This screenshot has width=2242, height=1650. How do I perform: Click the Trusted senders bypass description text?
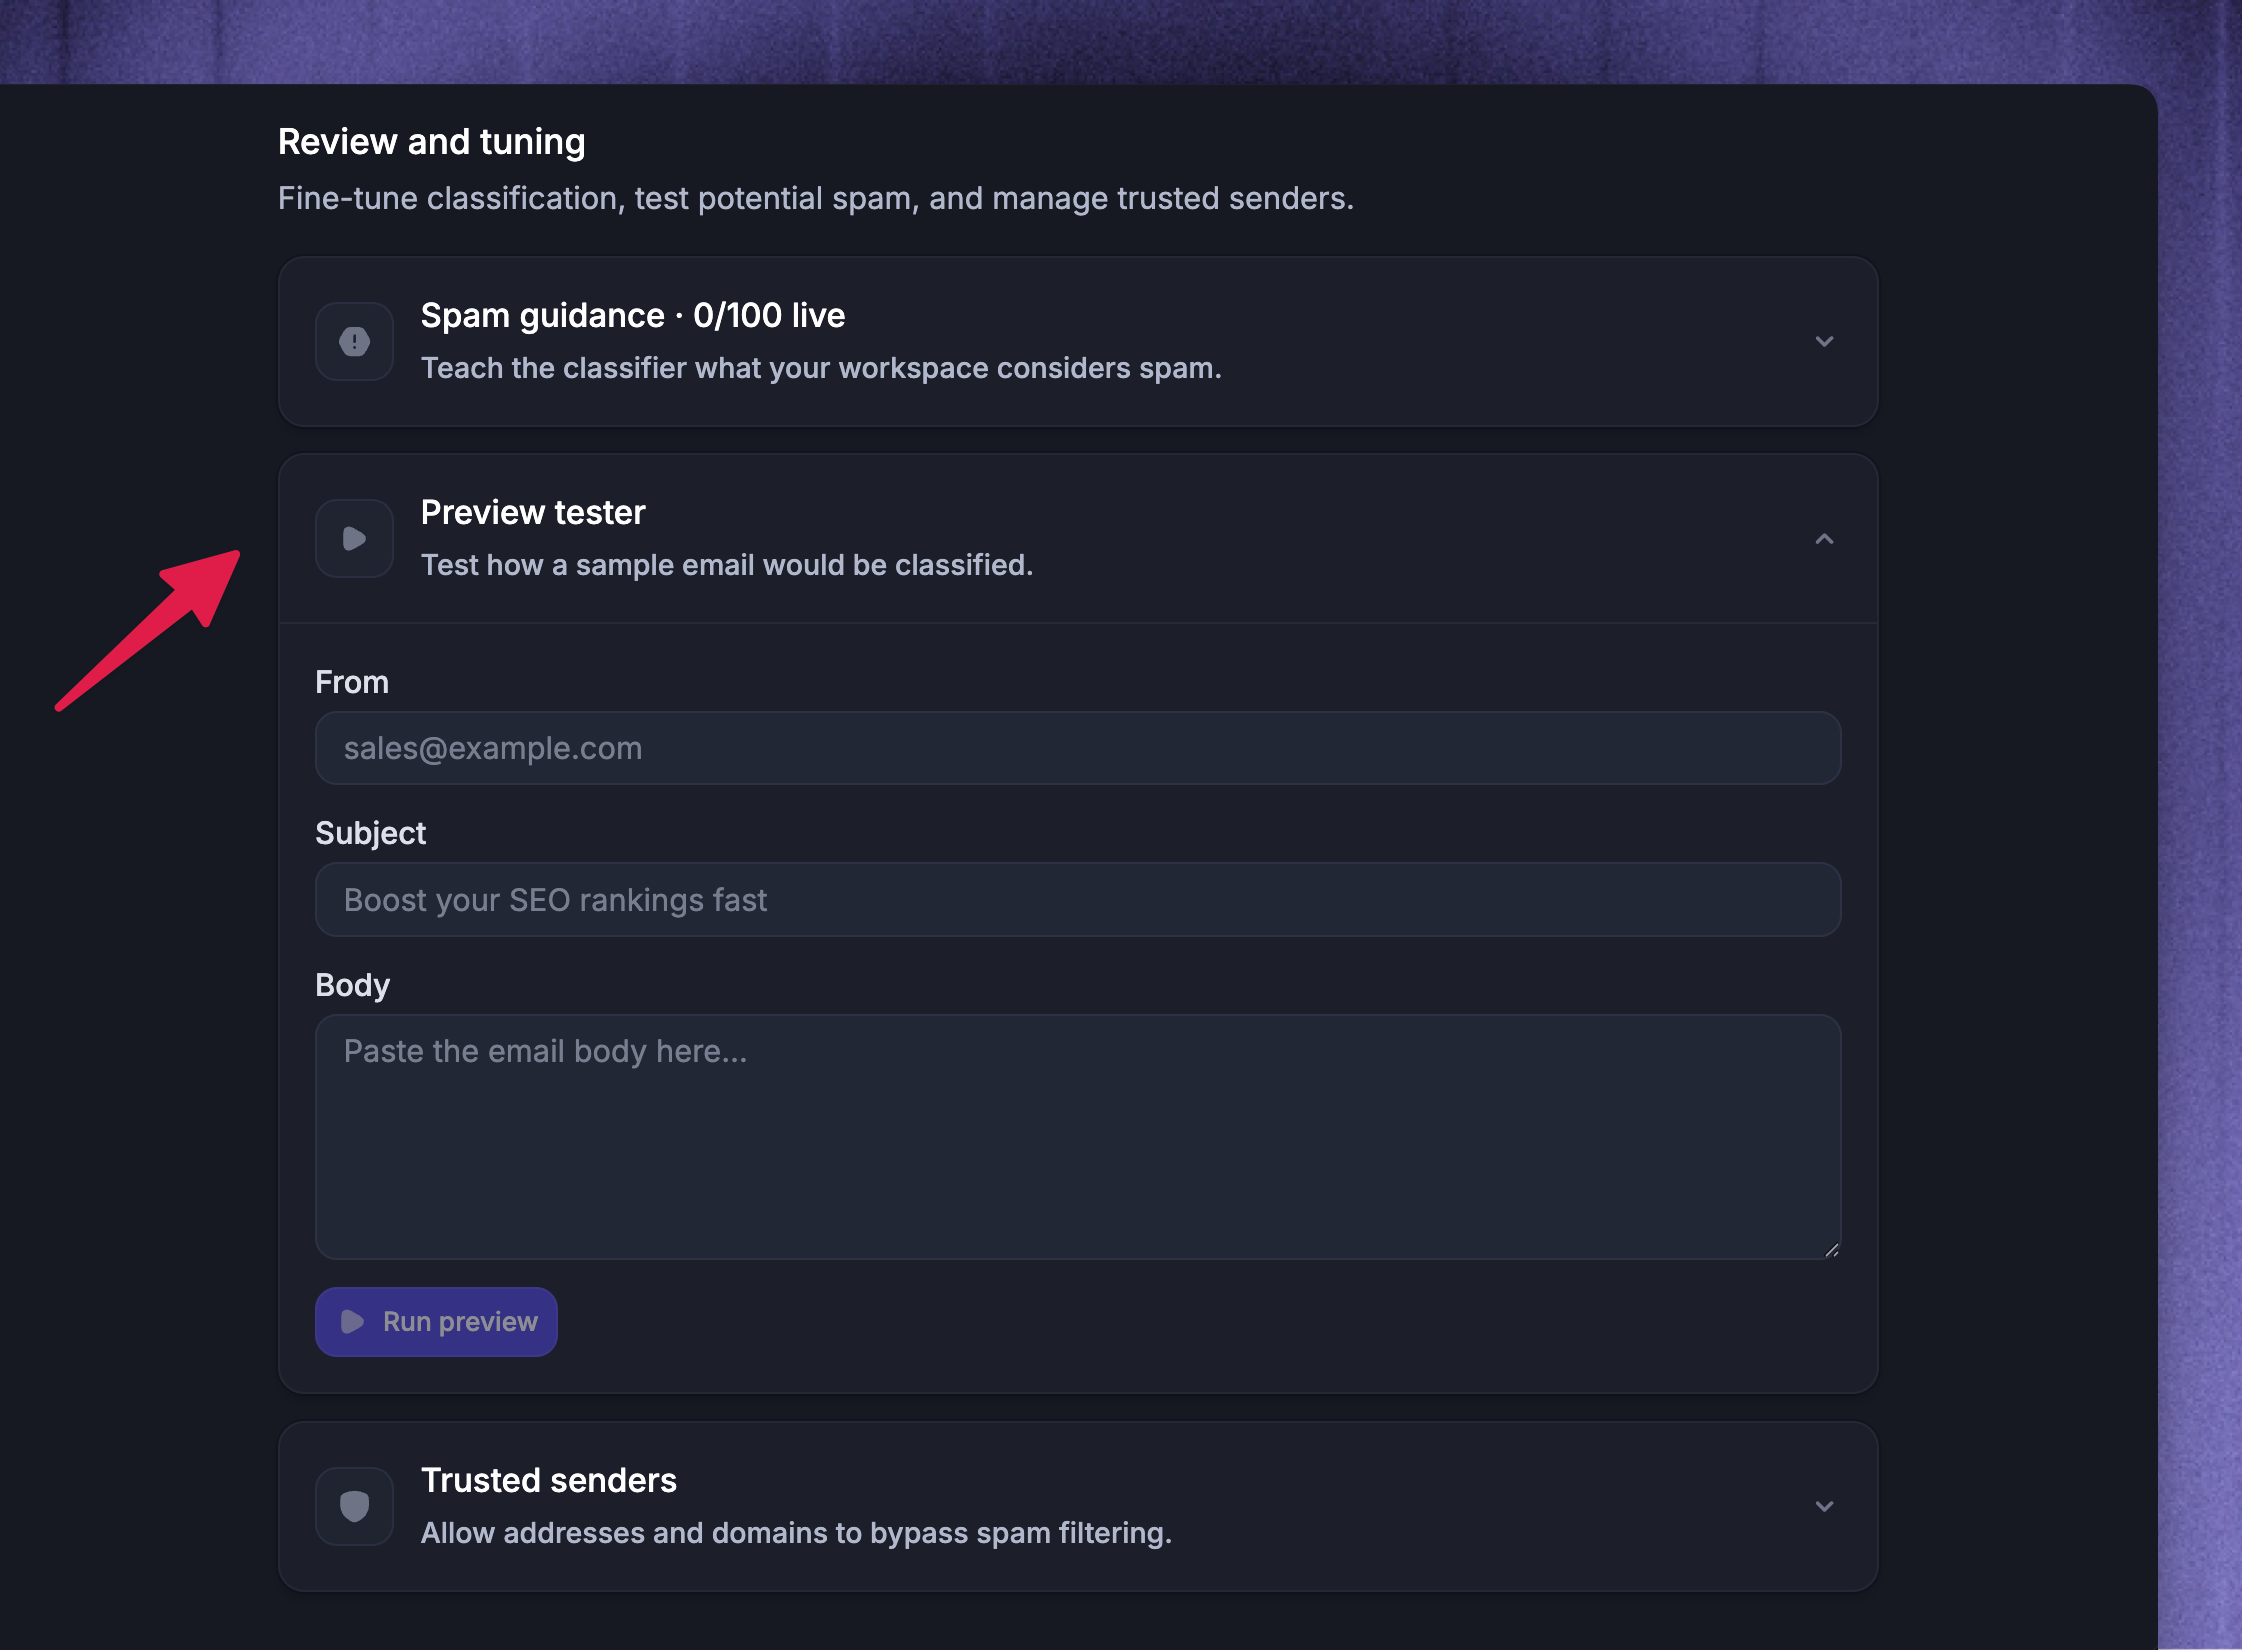(x=796, y=1533)
